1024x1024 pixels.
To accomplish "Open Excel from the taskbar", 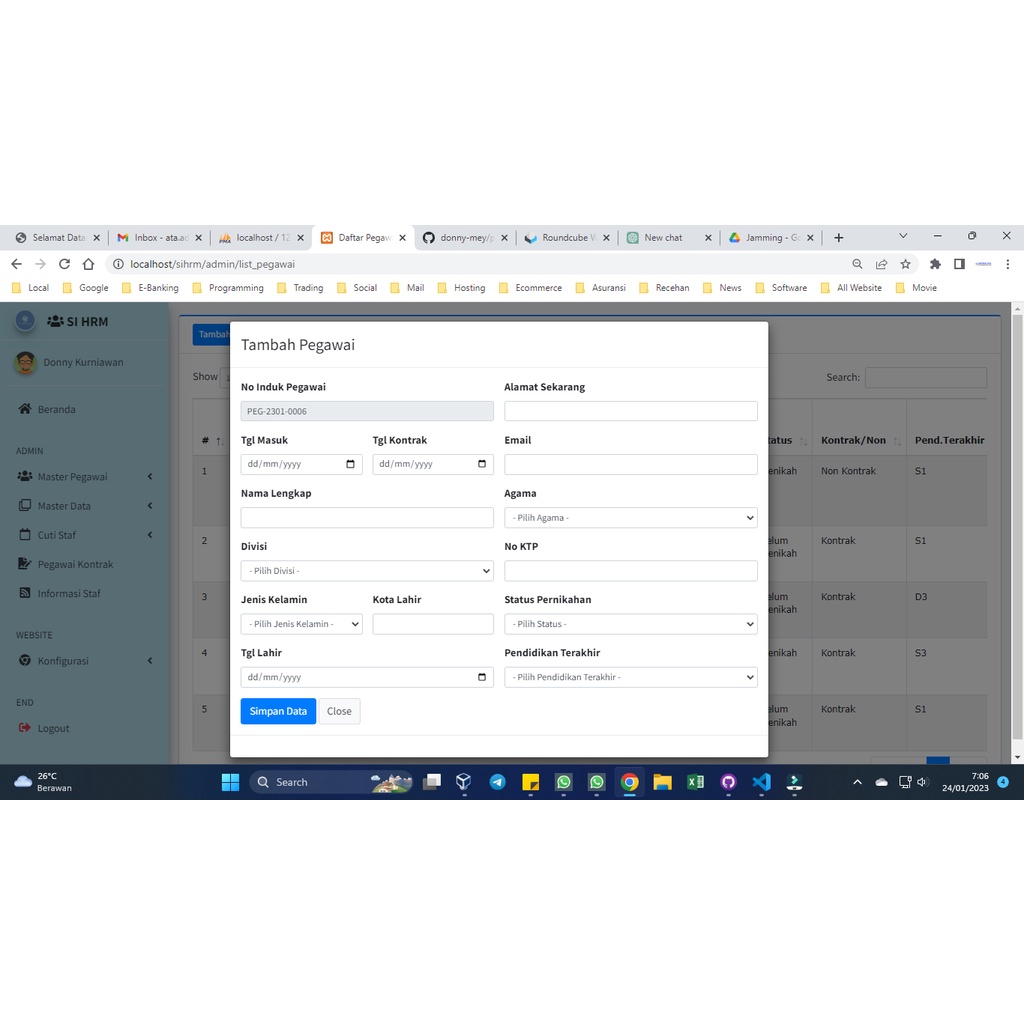I will 696,782.
